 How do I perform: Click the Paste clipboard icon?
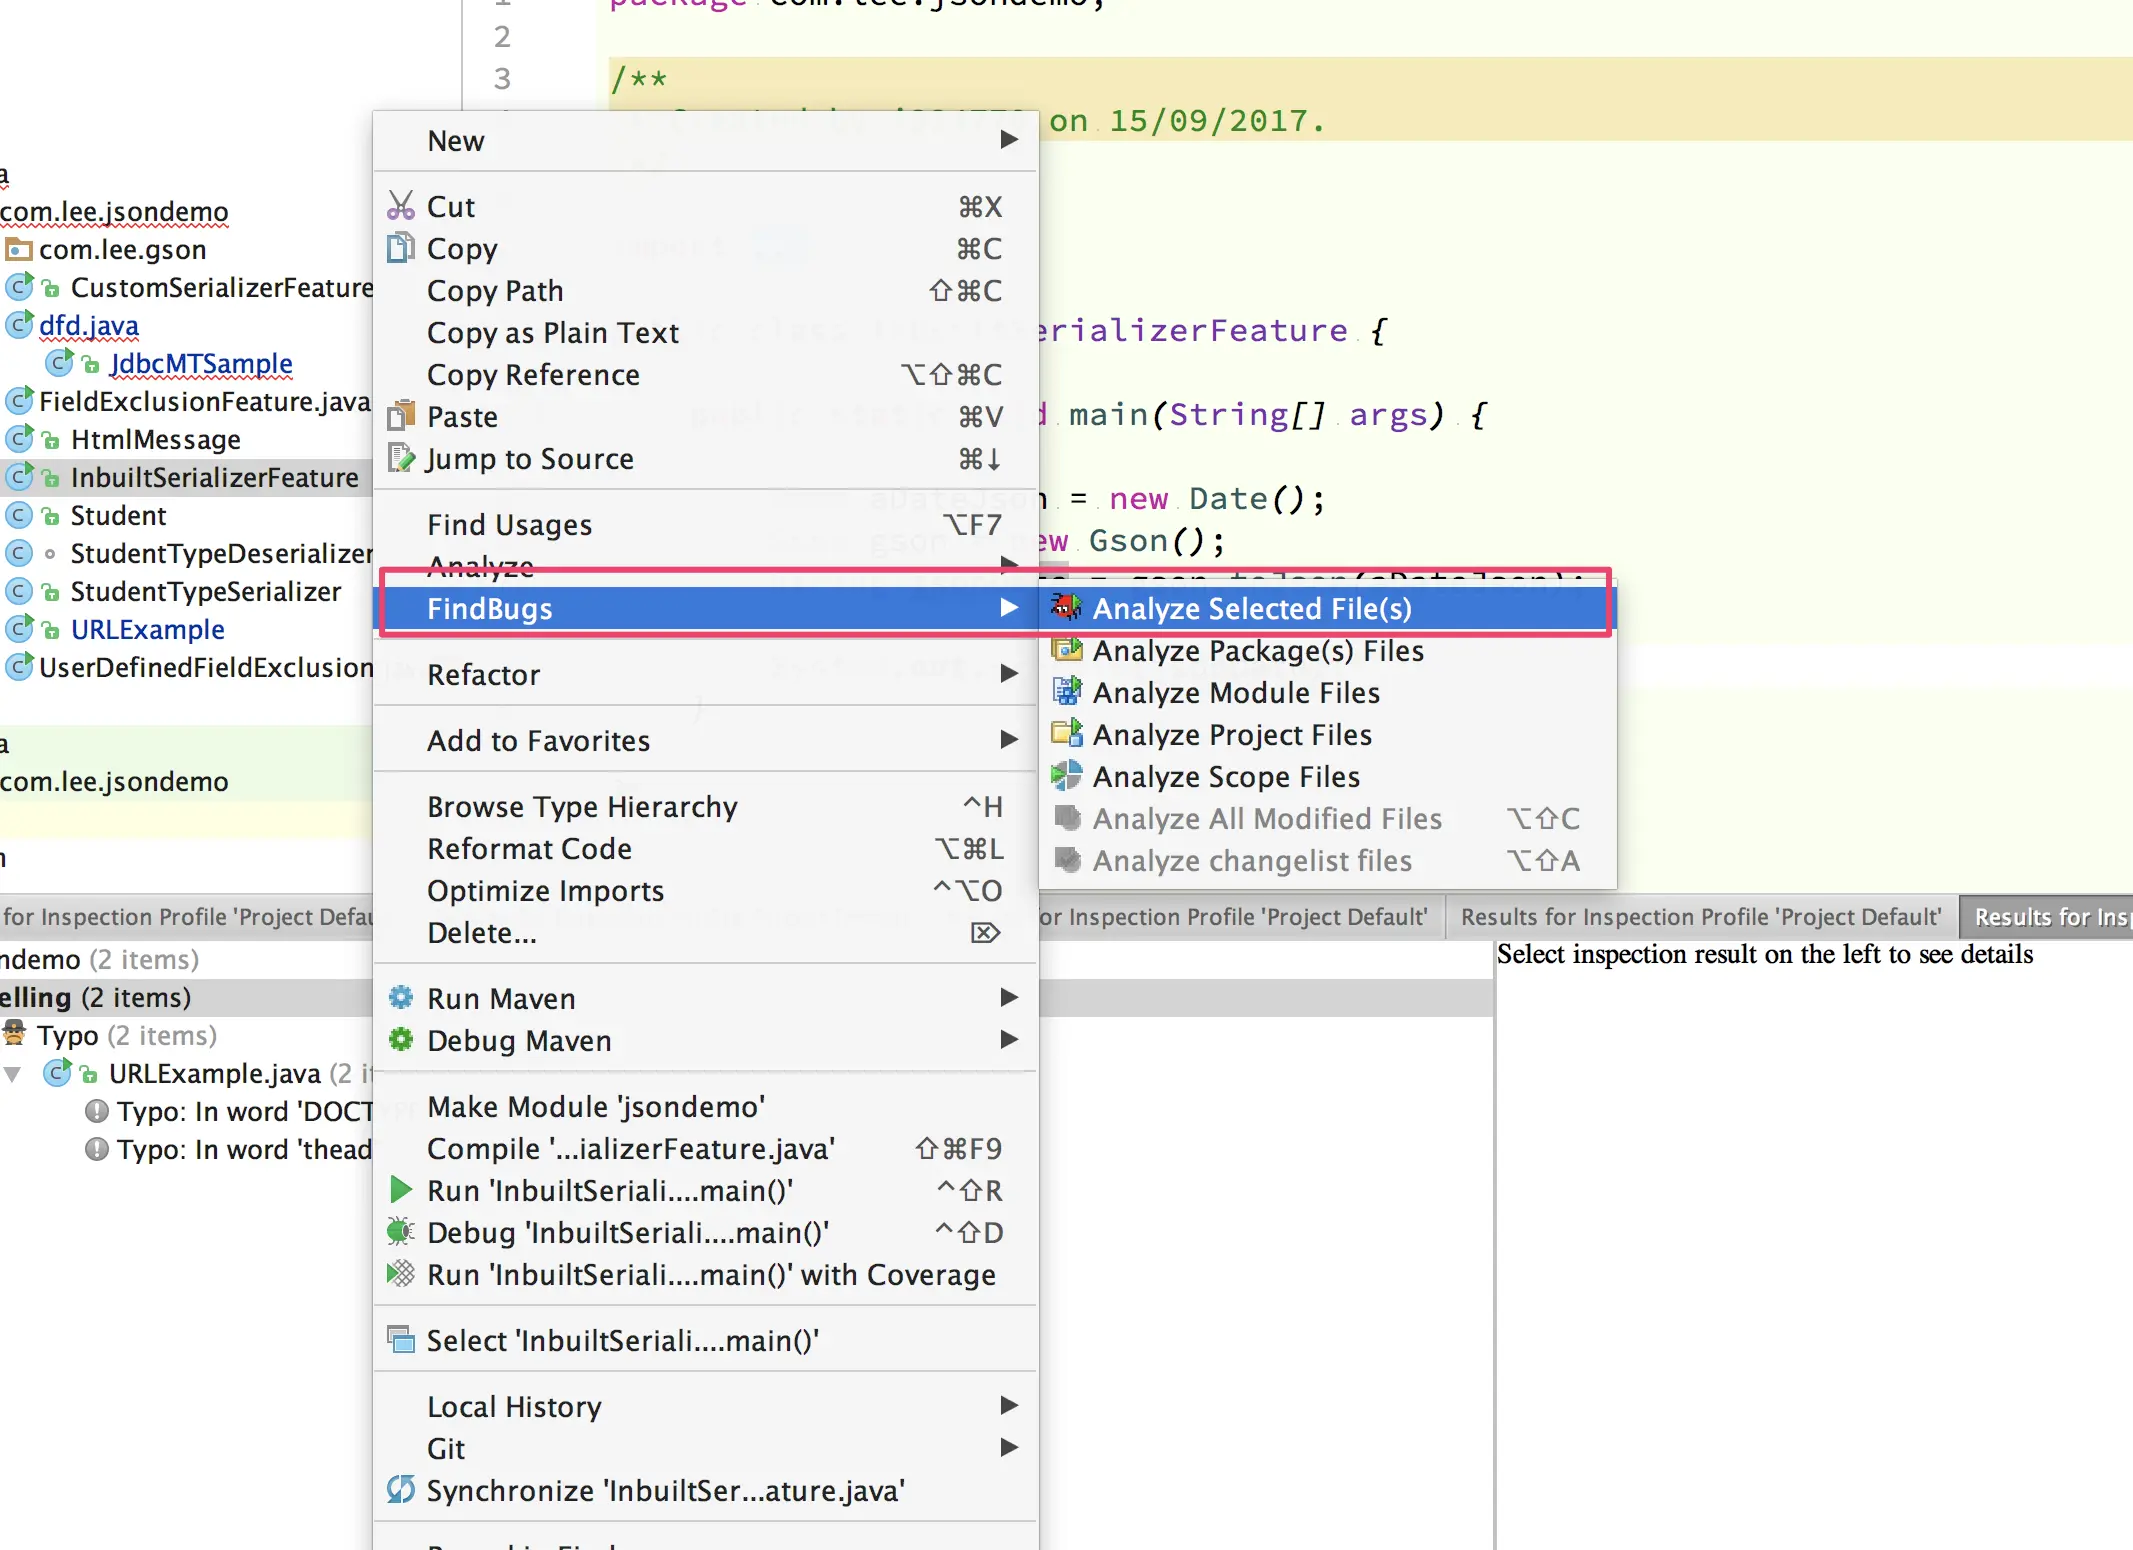[x=401, y=416]
